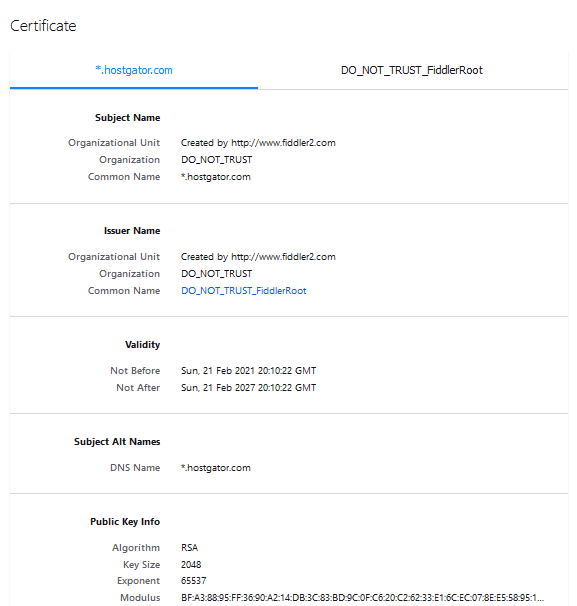Image resolution: width=577 pixels, height=606 pixels.
Task: Select Subject Organization value DO_NOT_TRUST
Action: (x=216, y=160)
